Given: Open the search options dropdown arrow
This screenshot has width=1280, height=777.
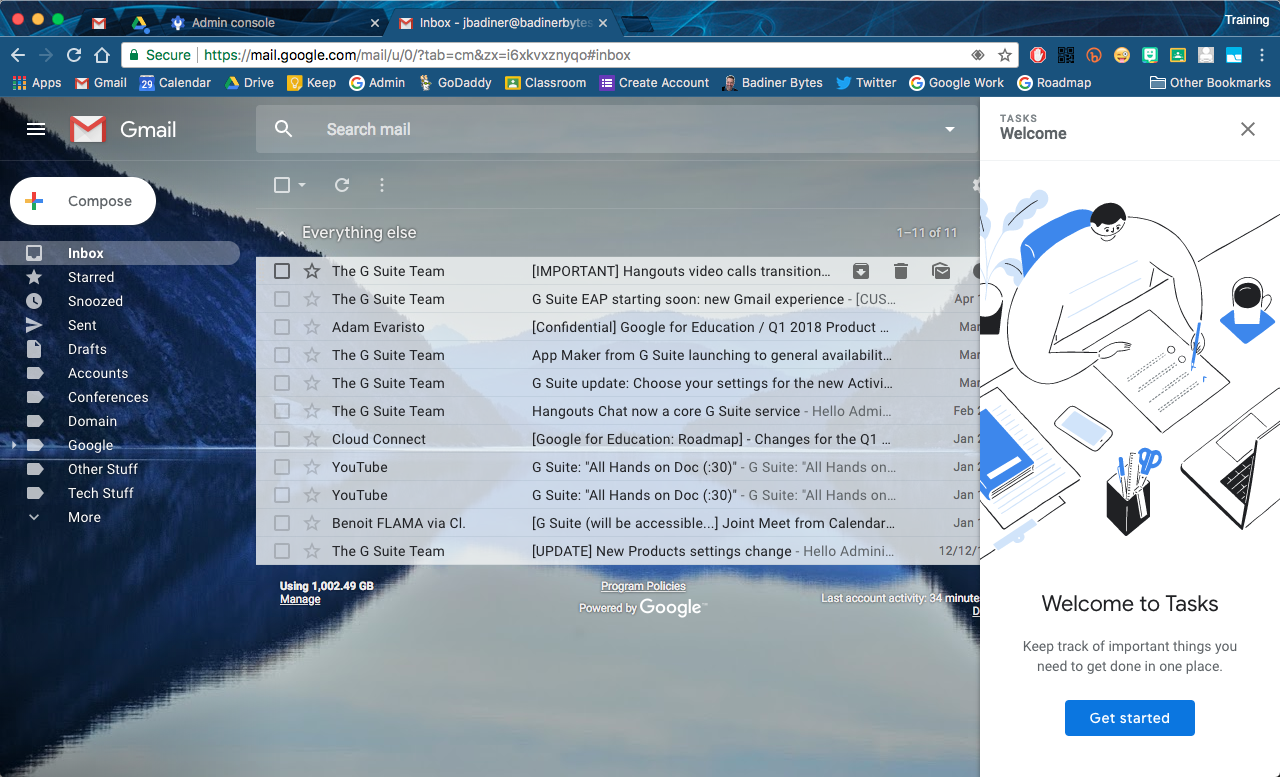Looking at the screenshot, I should pyautogui.click(x=950, y=129).
